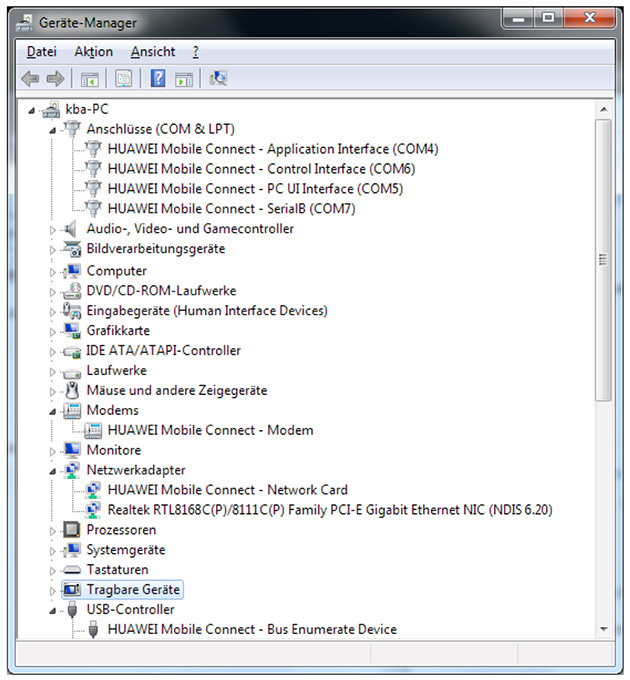Click the DVD/CD-ROM-Laufwerke disc icon
This screenshot has width=630, height=680.
[x=72, y=291]
